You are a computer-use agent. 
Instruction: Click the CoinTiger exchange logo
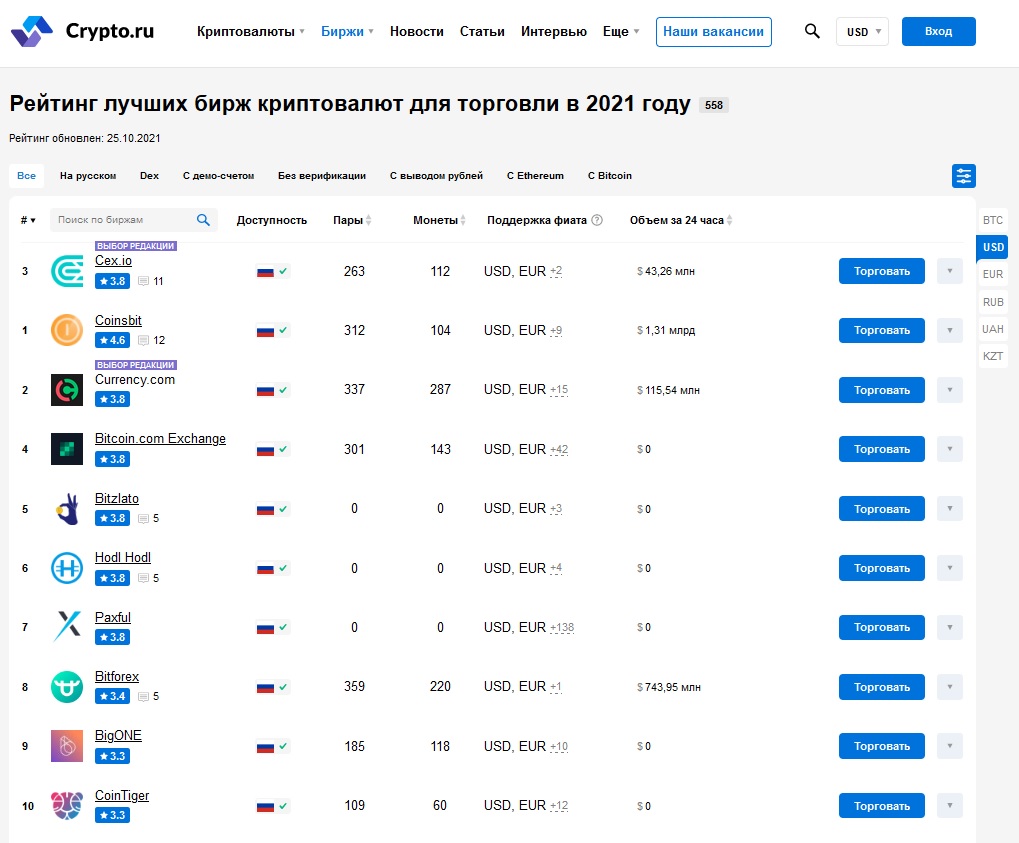coord(67,806)
